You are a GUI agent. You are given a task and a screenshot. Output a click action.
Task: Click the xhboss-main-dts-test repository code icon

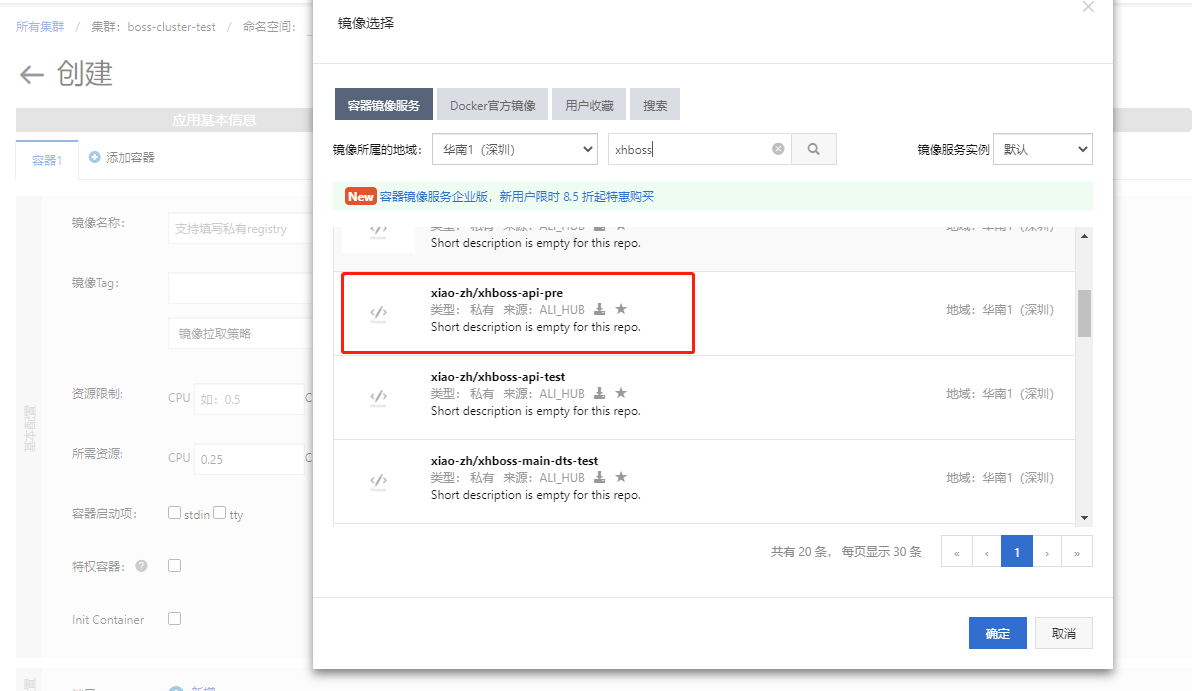click(x=379, y=480)
